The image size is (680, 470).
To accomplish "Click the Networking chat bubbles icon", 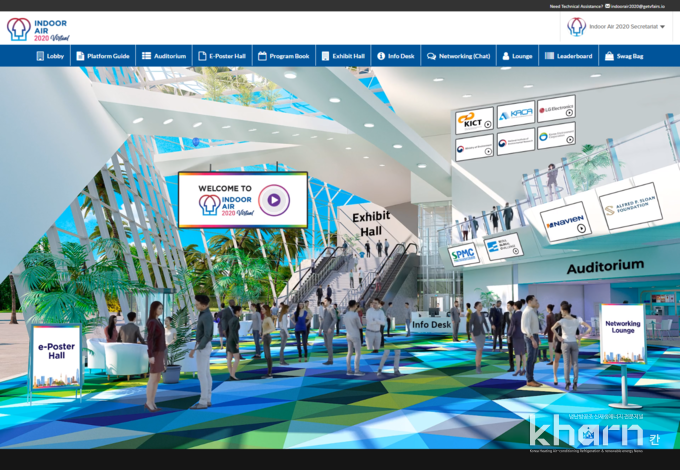I will point(431,56).
